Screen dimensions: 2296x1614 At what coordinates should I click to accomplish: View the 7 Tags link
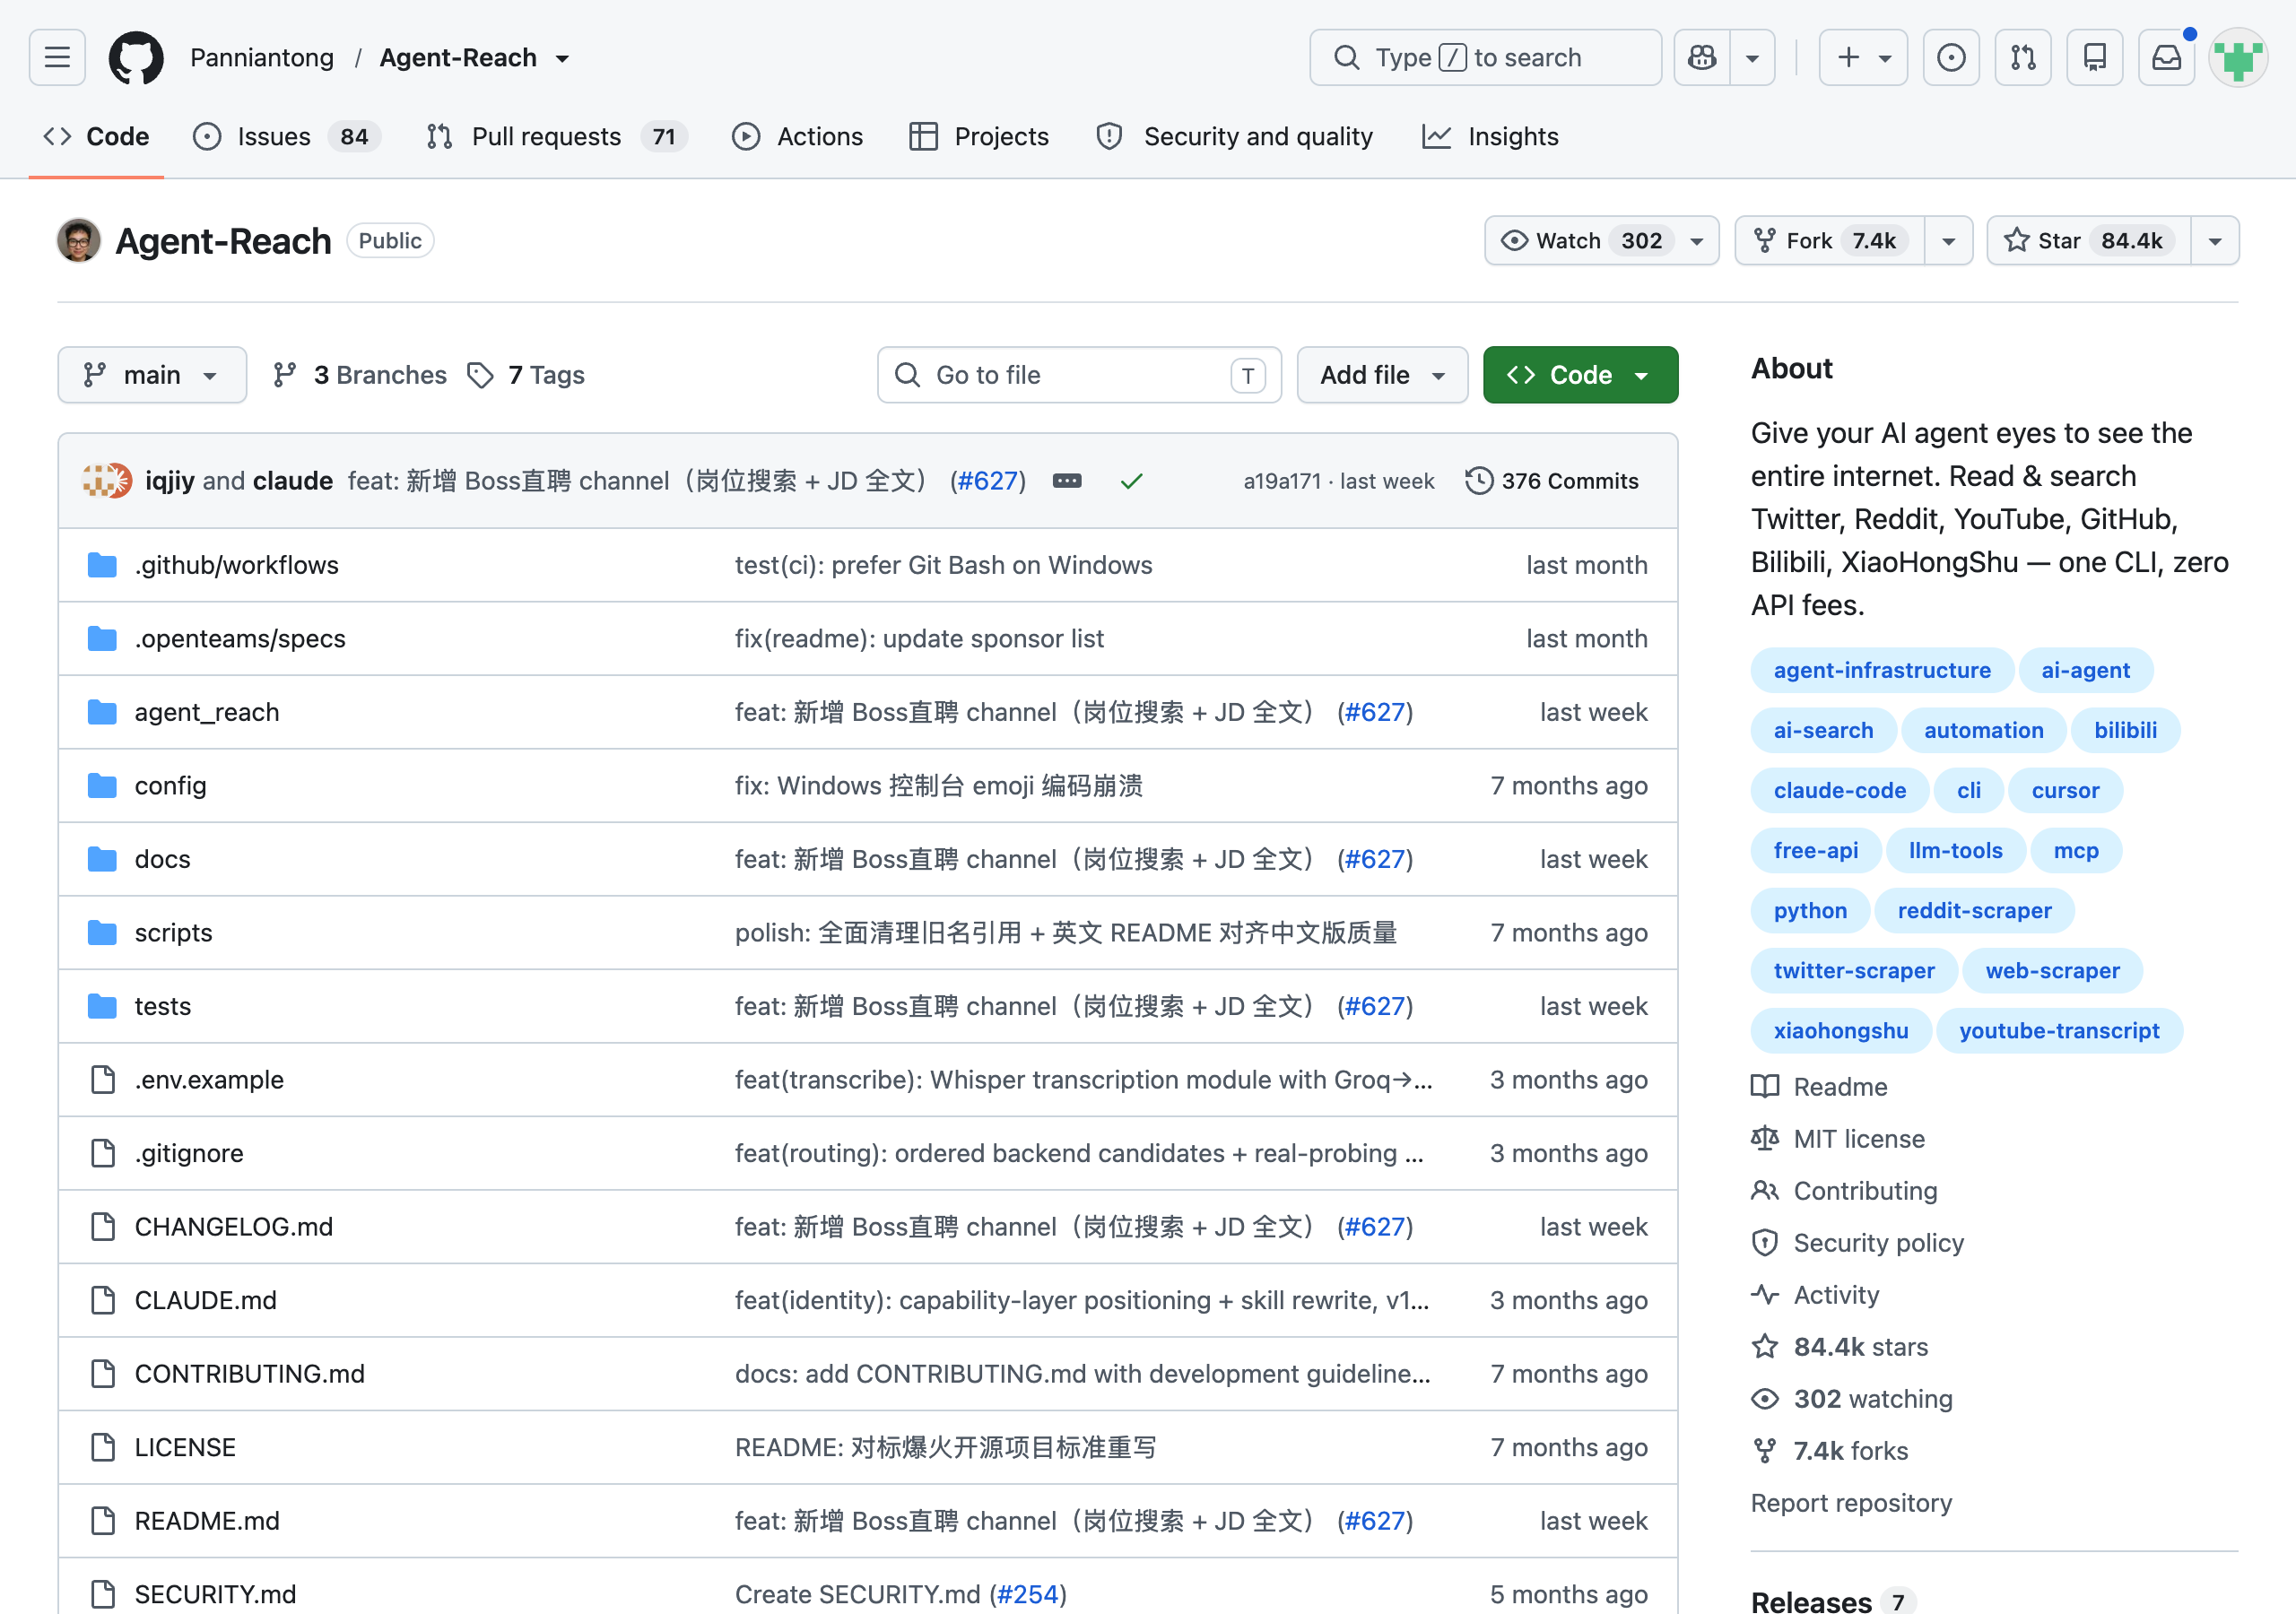pyautogui.click(x=526, y=375)
